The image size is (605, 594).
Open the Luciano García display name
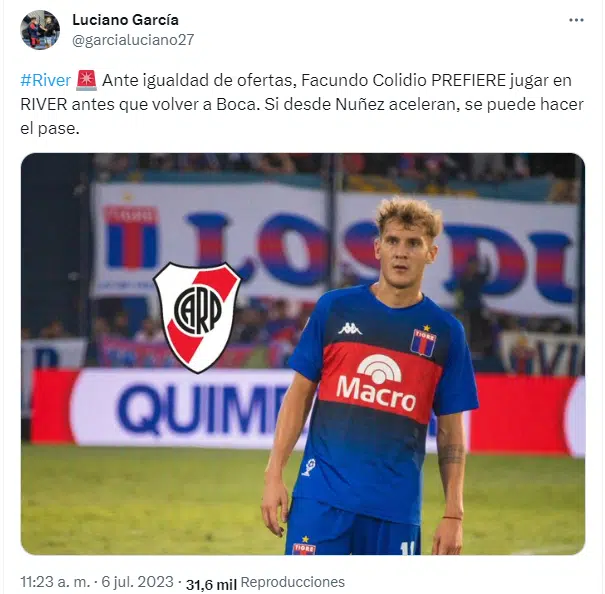[125, 20]
